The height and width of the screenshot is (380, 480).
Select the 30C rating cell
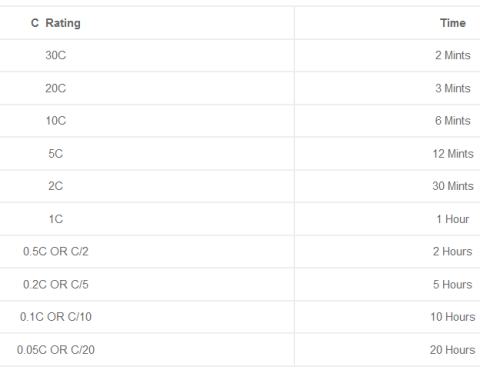point(56,55)
